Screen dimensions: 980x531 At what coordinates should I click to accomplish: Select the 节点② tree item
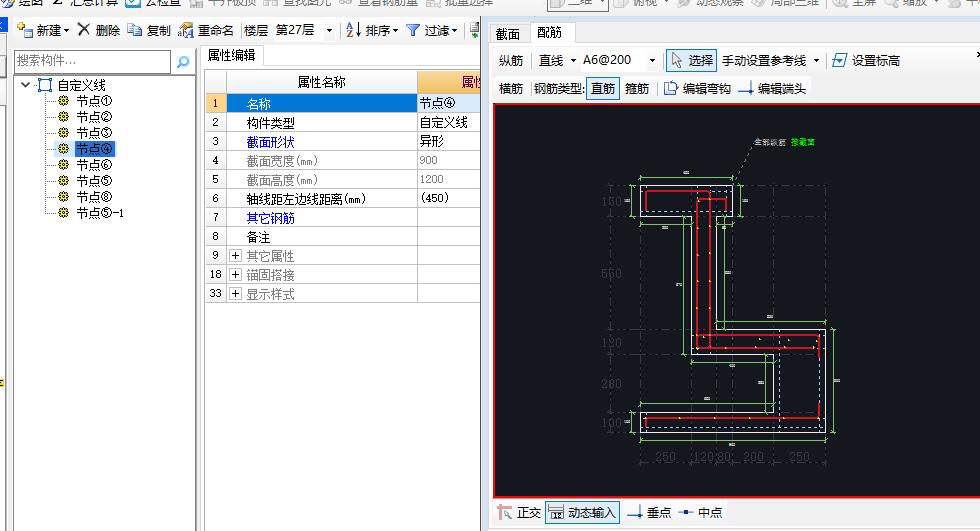click(x=94, y=117)
